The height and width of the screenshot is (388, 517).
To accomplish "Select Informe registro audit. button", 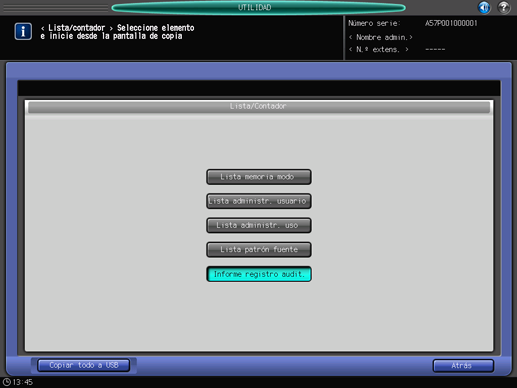I will [259, 274].
